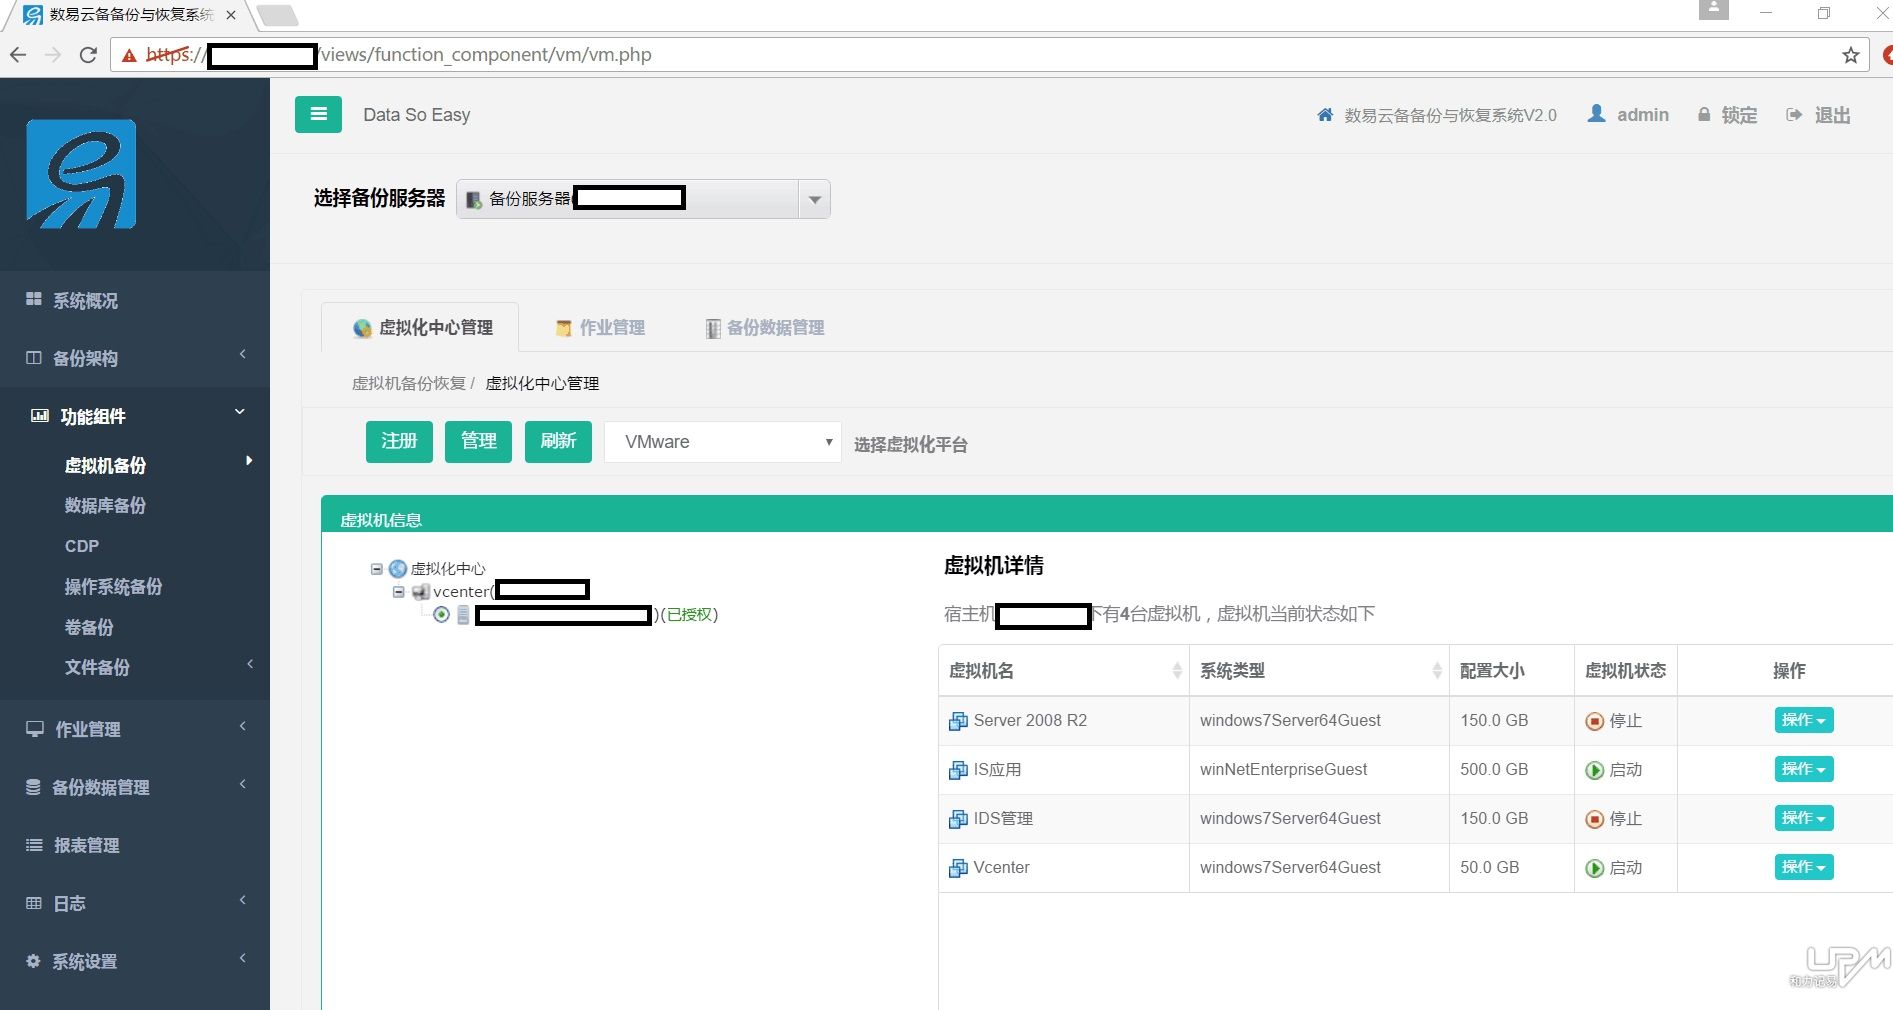Open 操作系统备份 submenu item
This screenshot has width=1893, height=1010.
coord(113,586)
